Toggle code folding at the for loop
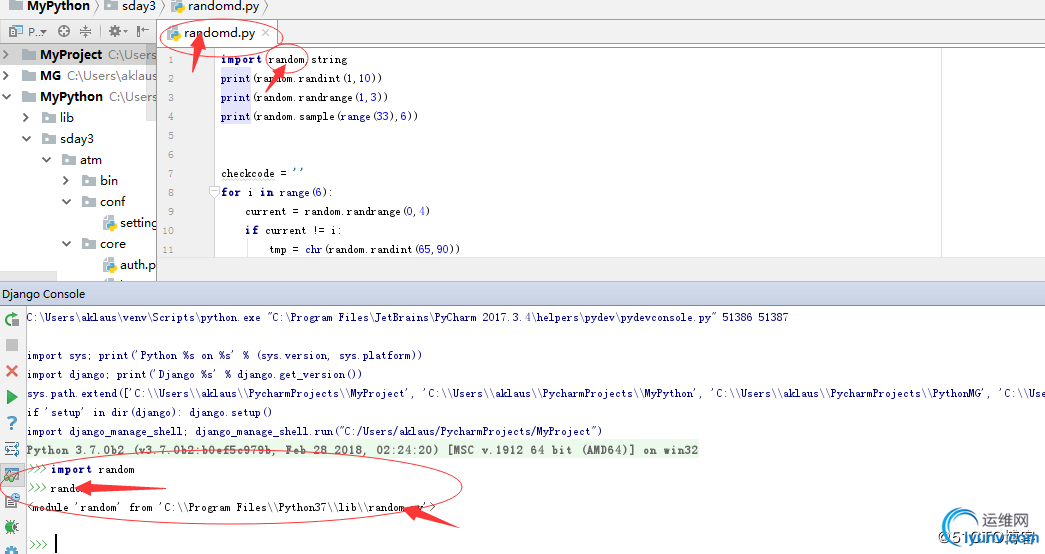 (213, 192)
